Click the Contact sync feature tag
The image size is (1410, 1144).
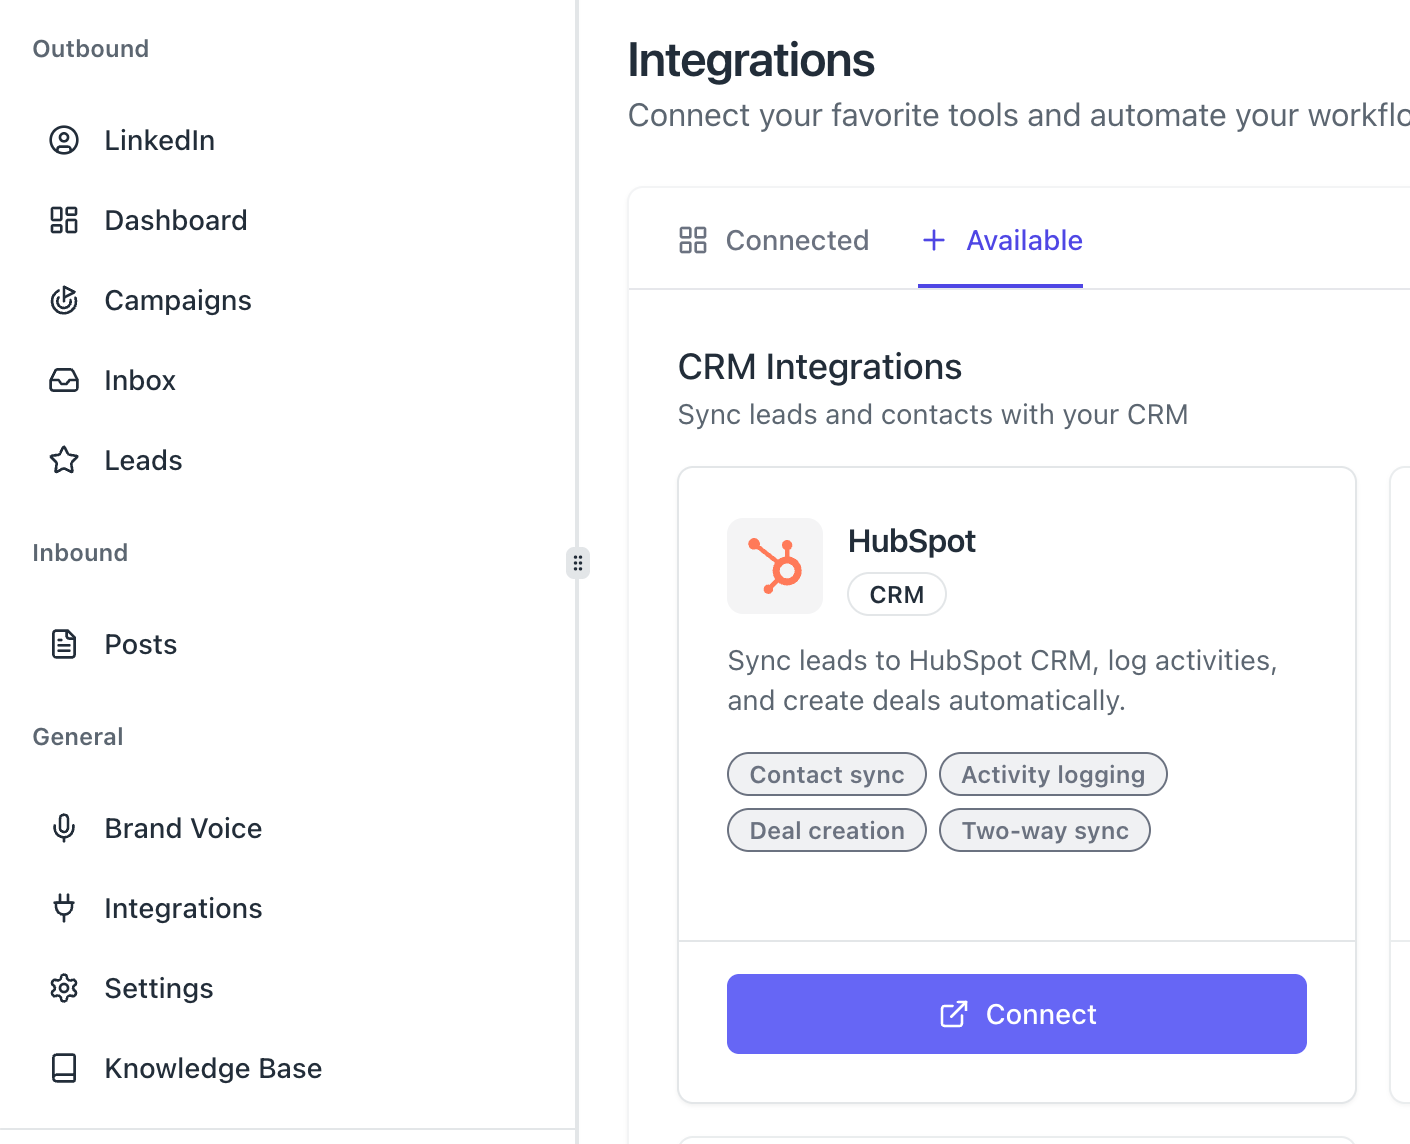[826, 775]
